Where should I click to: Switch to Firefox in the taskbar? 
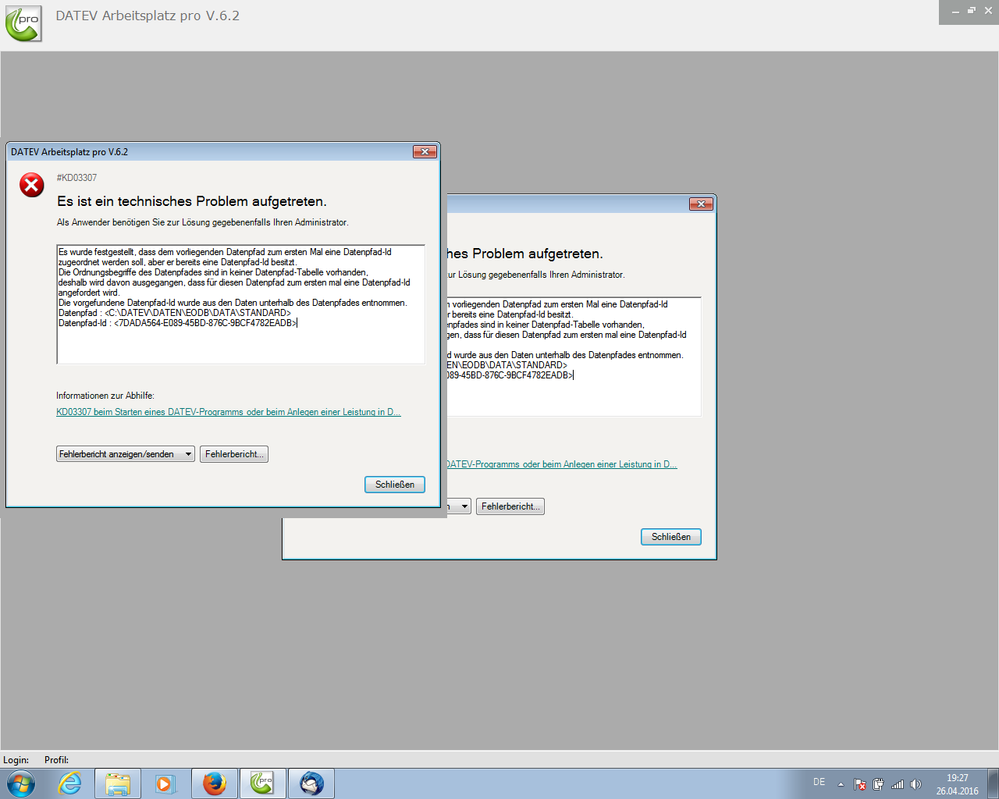click(215, 784)
